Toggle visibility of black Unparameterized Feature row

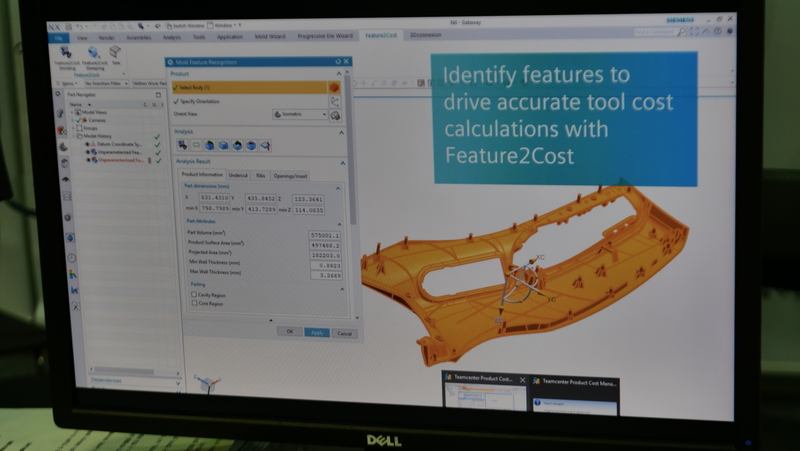coord(88,152)
